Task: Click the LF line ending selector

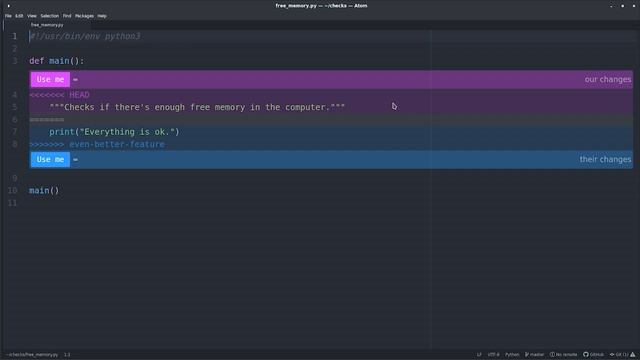Action: tap(479, 355)
